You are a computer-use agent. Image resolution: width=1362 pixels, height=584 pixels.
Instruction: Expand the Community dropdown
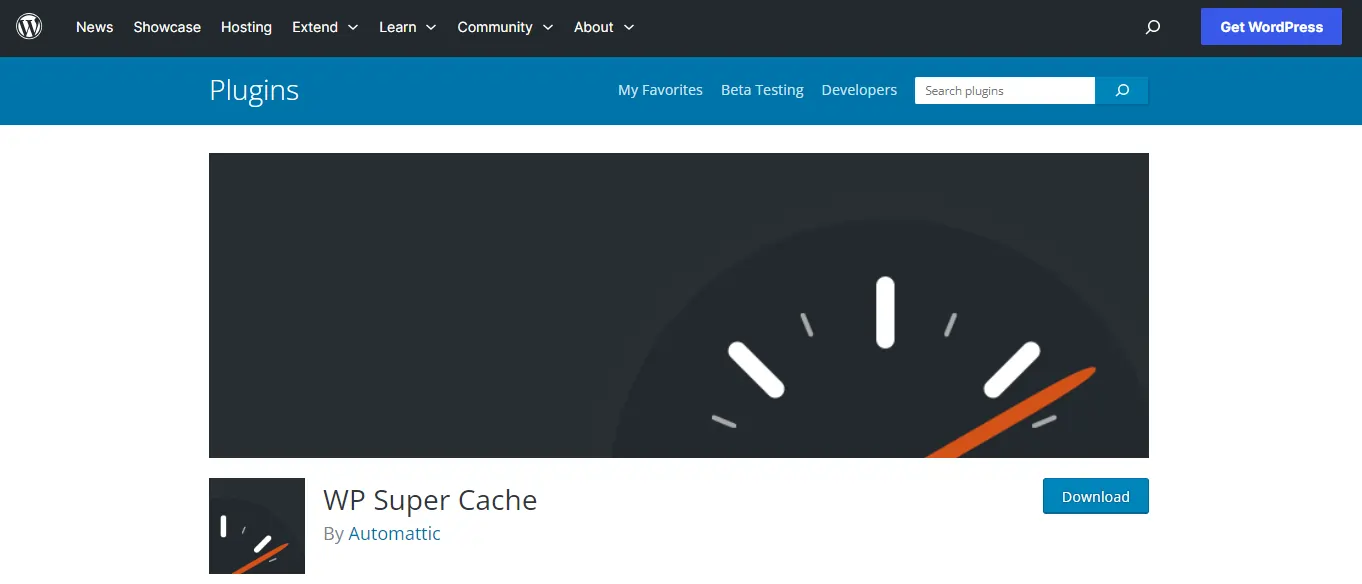(x=505, y=27)
